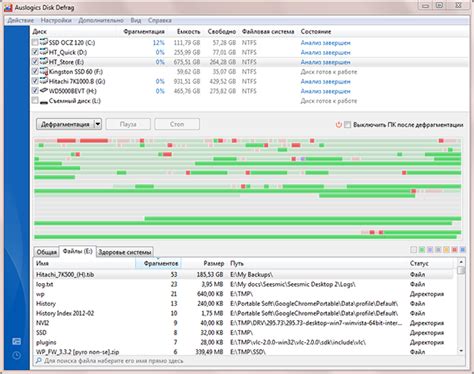Screen dimensions: 474x374
Task: Click the Kingston SSD 60 (F:) drive icon
Action: click(x=44, y=71)
